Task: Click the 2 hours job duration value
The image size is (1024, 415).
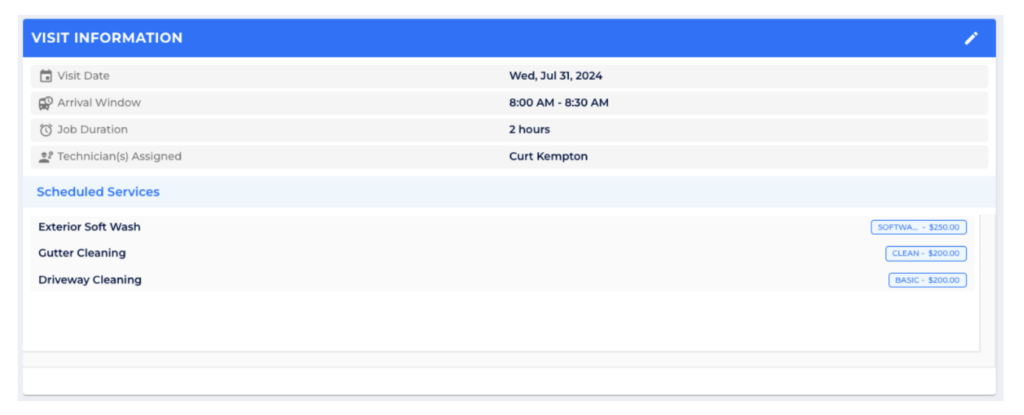Action: (529, 130)
